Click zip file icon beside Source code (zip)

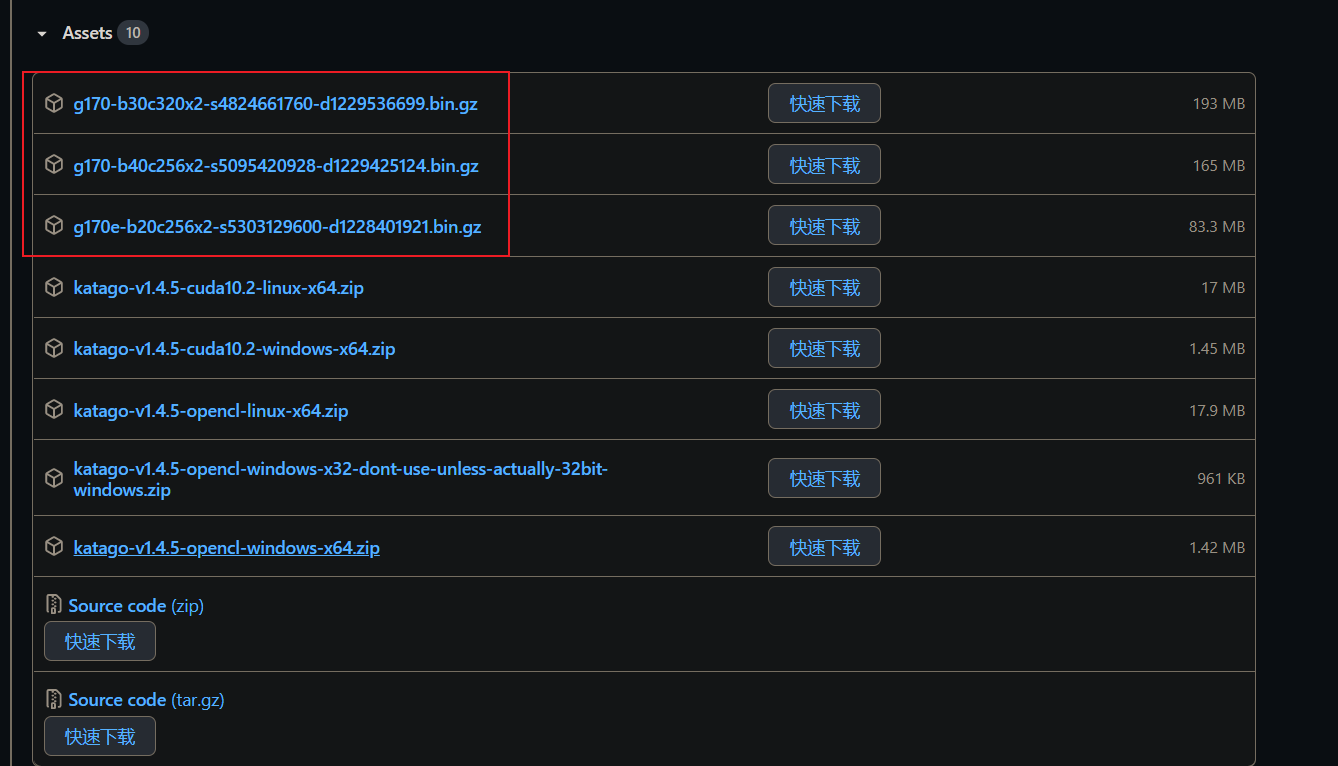[x=54, y=605]
